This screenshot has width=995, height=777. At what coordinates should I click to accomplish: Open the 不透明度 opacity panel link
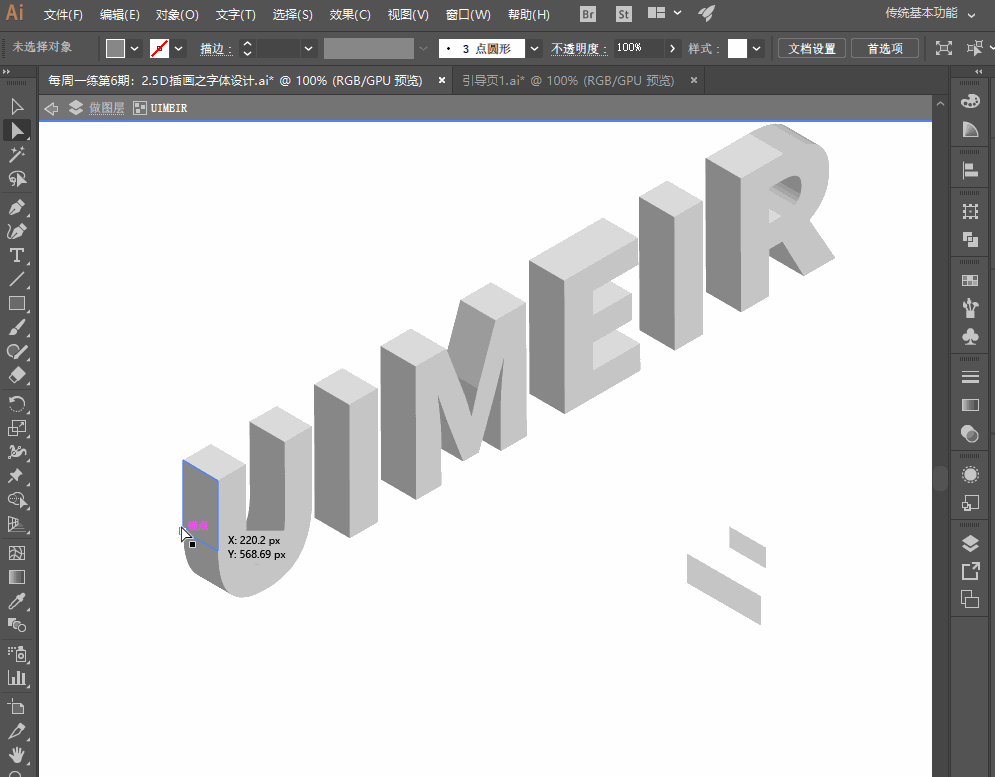click(x=578, y=48)
